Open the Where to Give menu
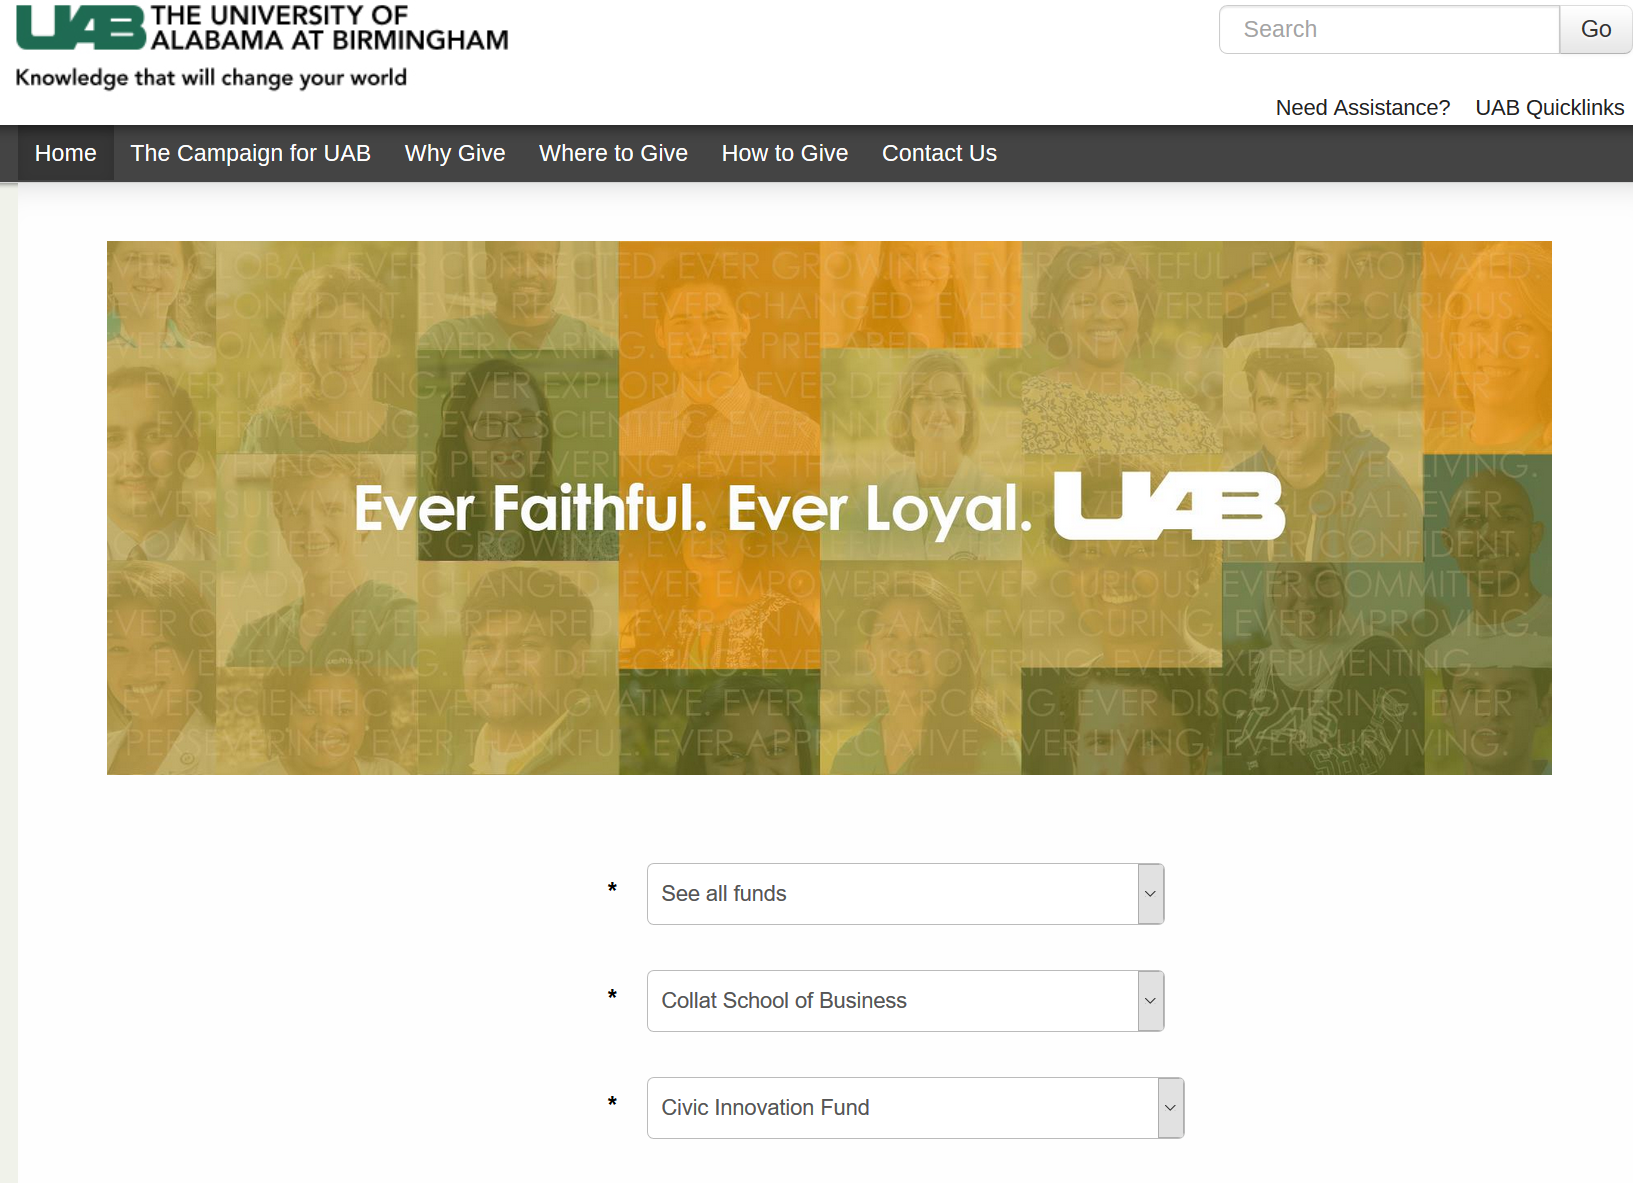 pyautogui.click(x=614, y=153)
